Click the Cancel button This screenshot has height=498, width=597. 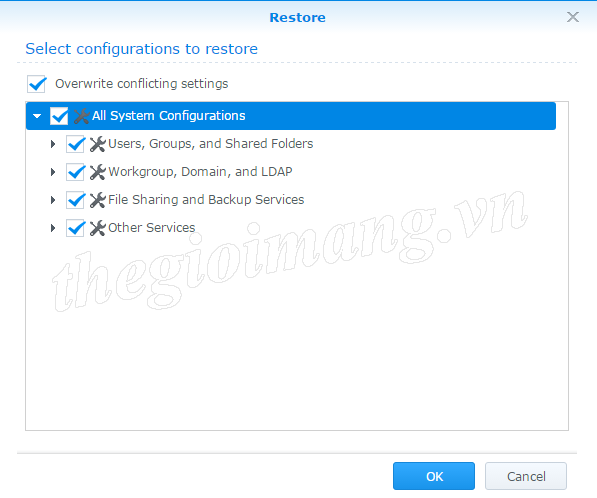tap(526, 476)
